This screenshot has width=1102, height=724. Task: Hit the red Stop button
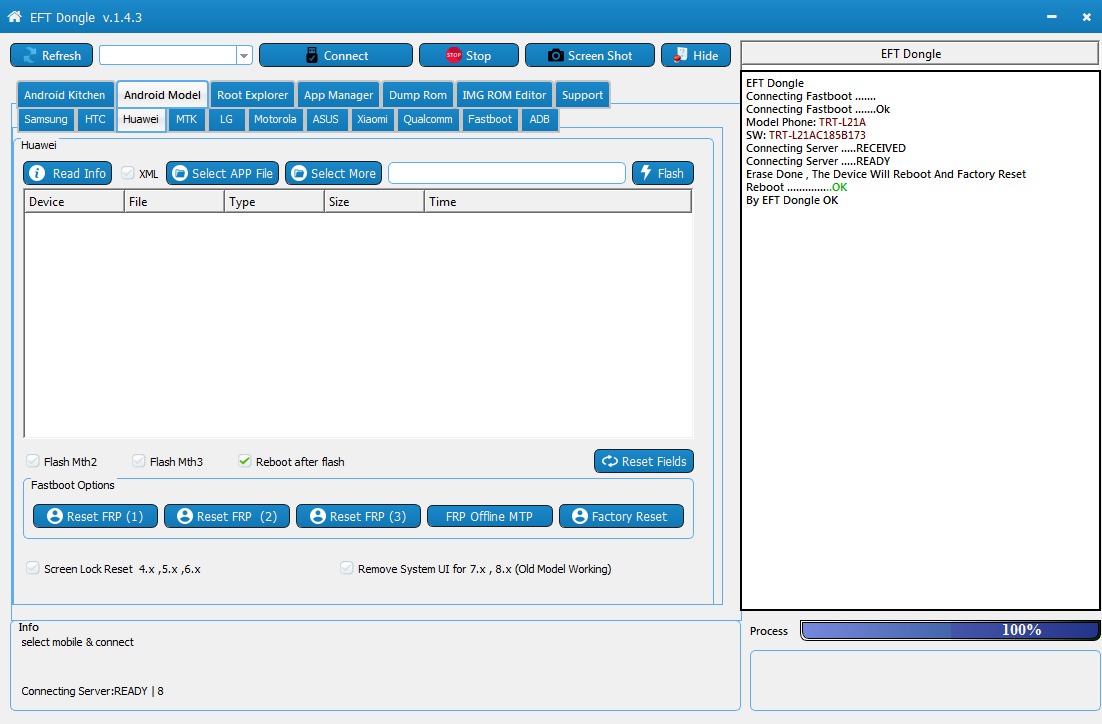[468, 56]
